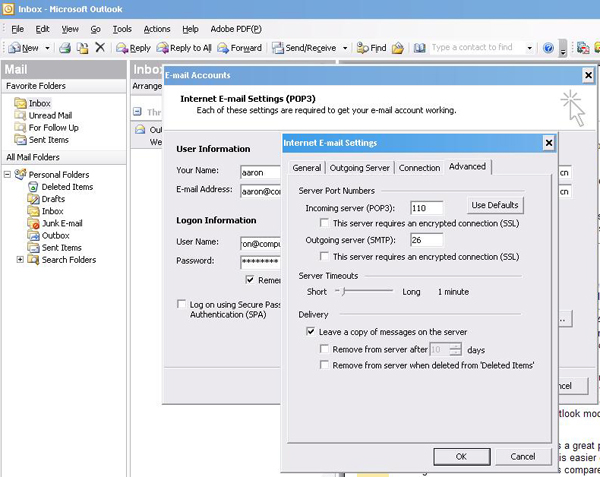Viewport: 600px width, 477px height.
Task: Select the Personal Folders root item
Action: [59, 174]
